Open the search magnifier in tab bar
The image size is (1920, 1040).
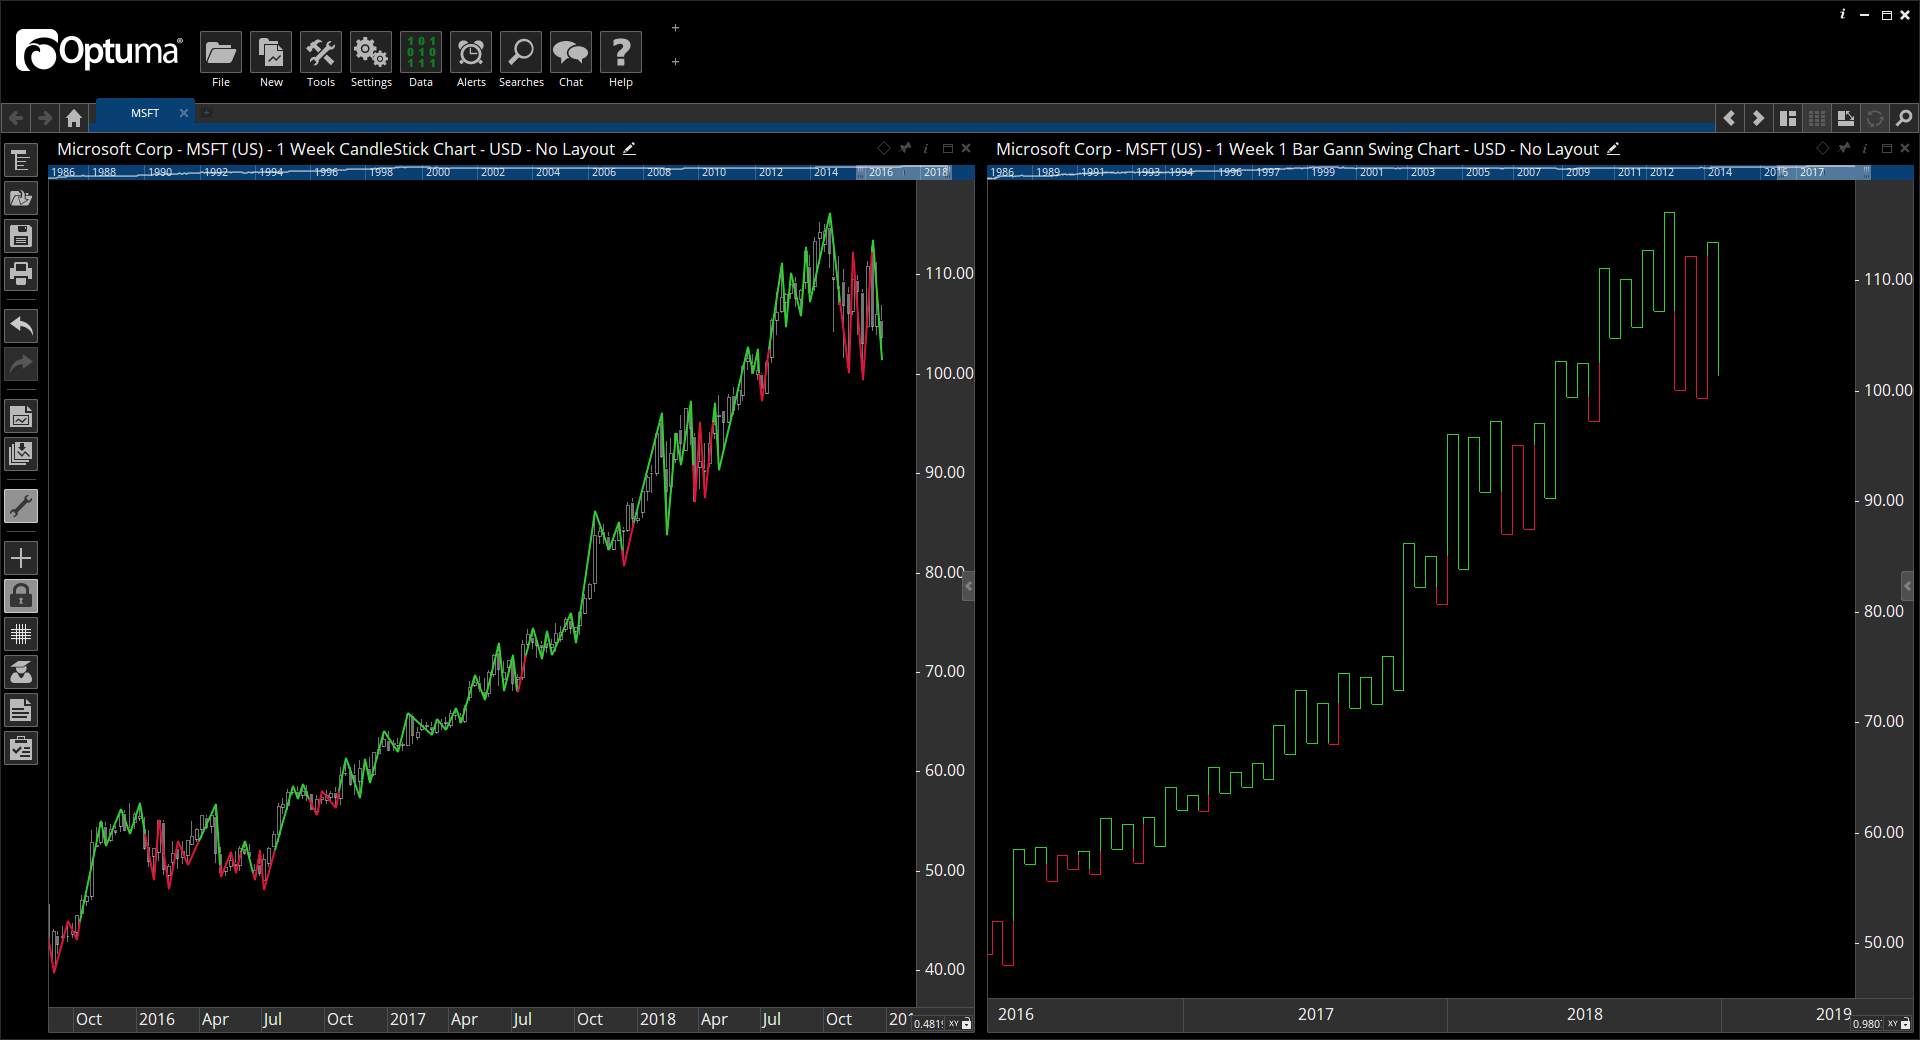tap(1904, 118)
